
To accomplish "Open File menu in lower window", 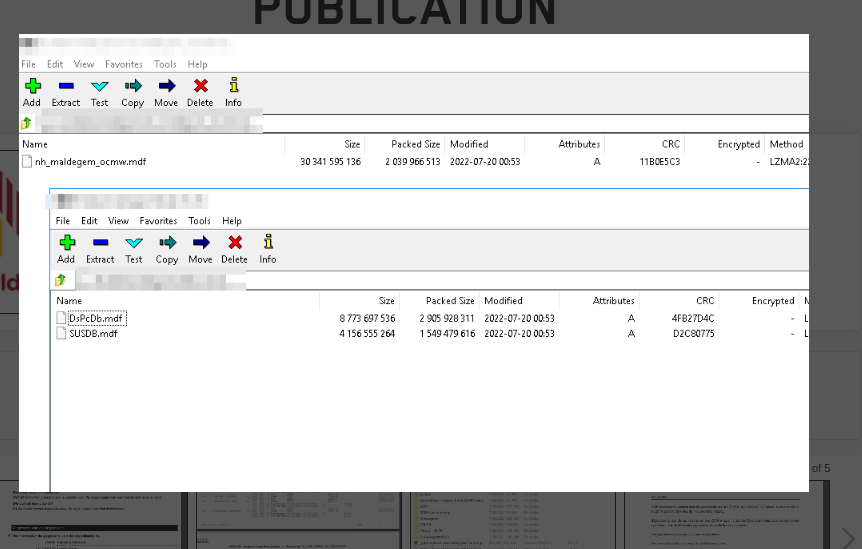I will [63, 221].
